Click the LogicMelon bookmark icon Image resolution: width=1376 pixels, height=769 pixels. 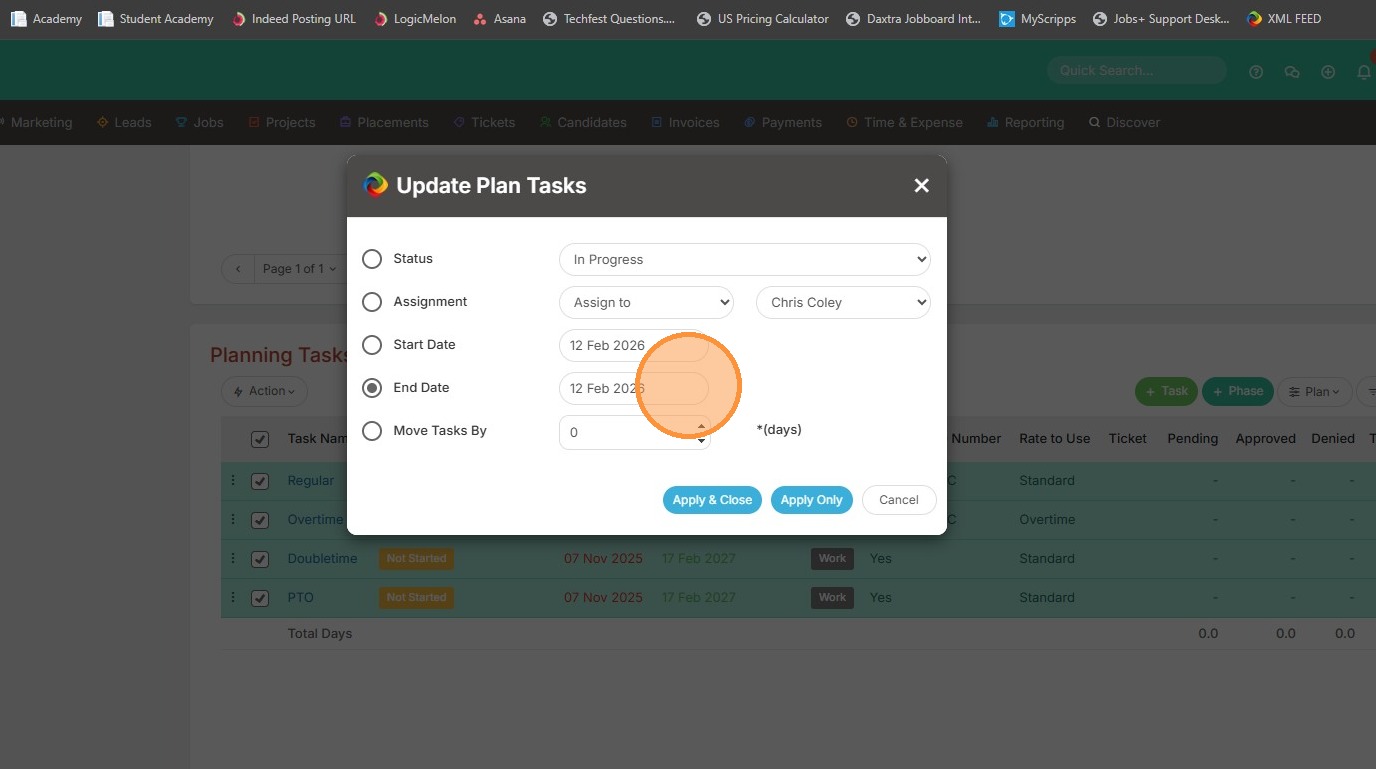click(x=380, y=19)
